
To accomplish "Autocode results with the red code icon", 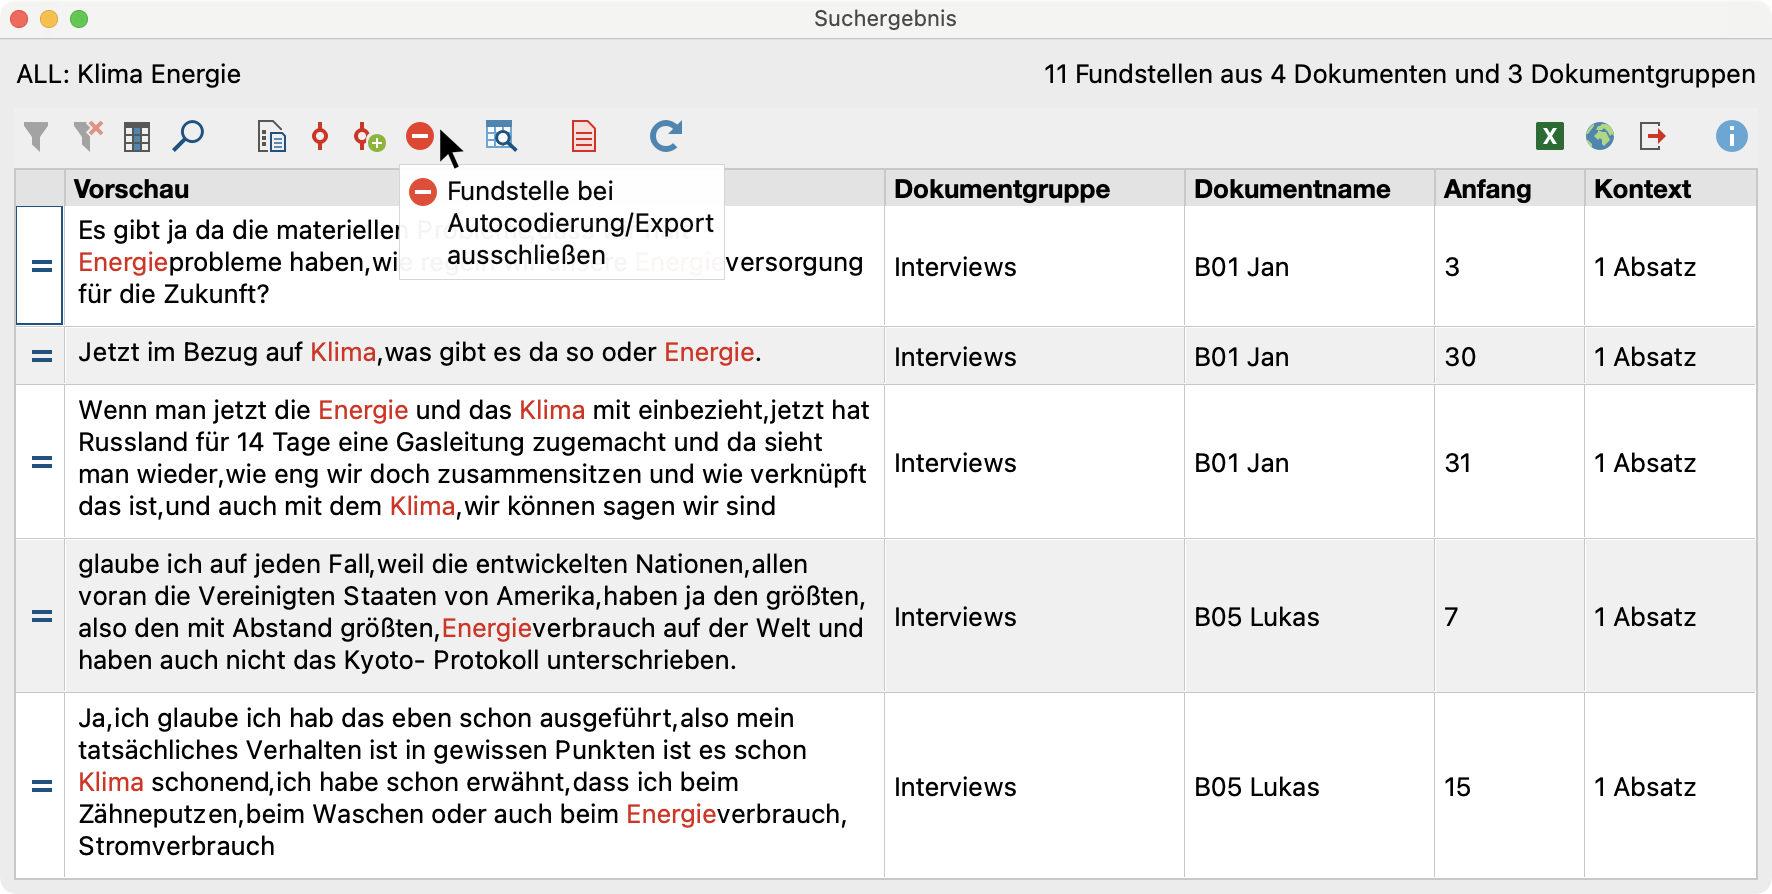I will point(320,136).
